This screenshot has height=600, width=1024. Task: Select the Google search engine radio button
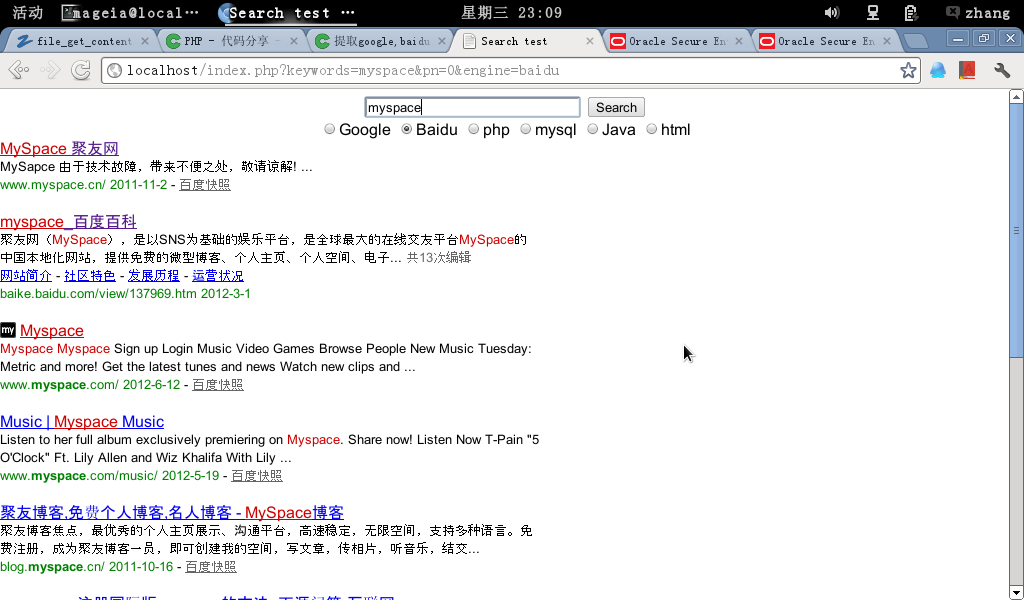[330, 129]
